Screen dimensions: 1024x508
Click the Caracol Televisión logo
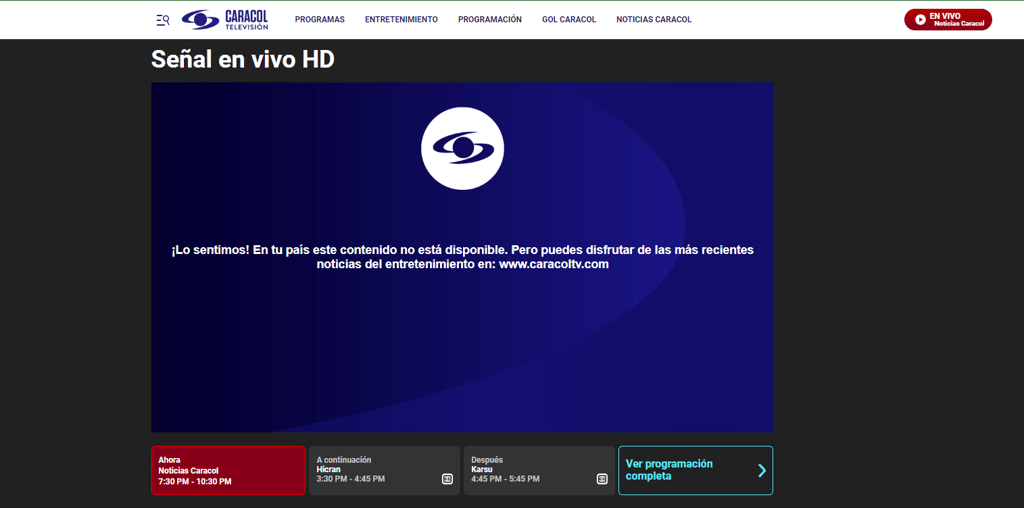click(x=225, y=20)
